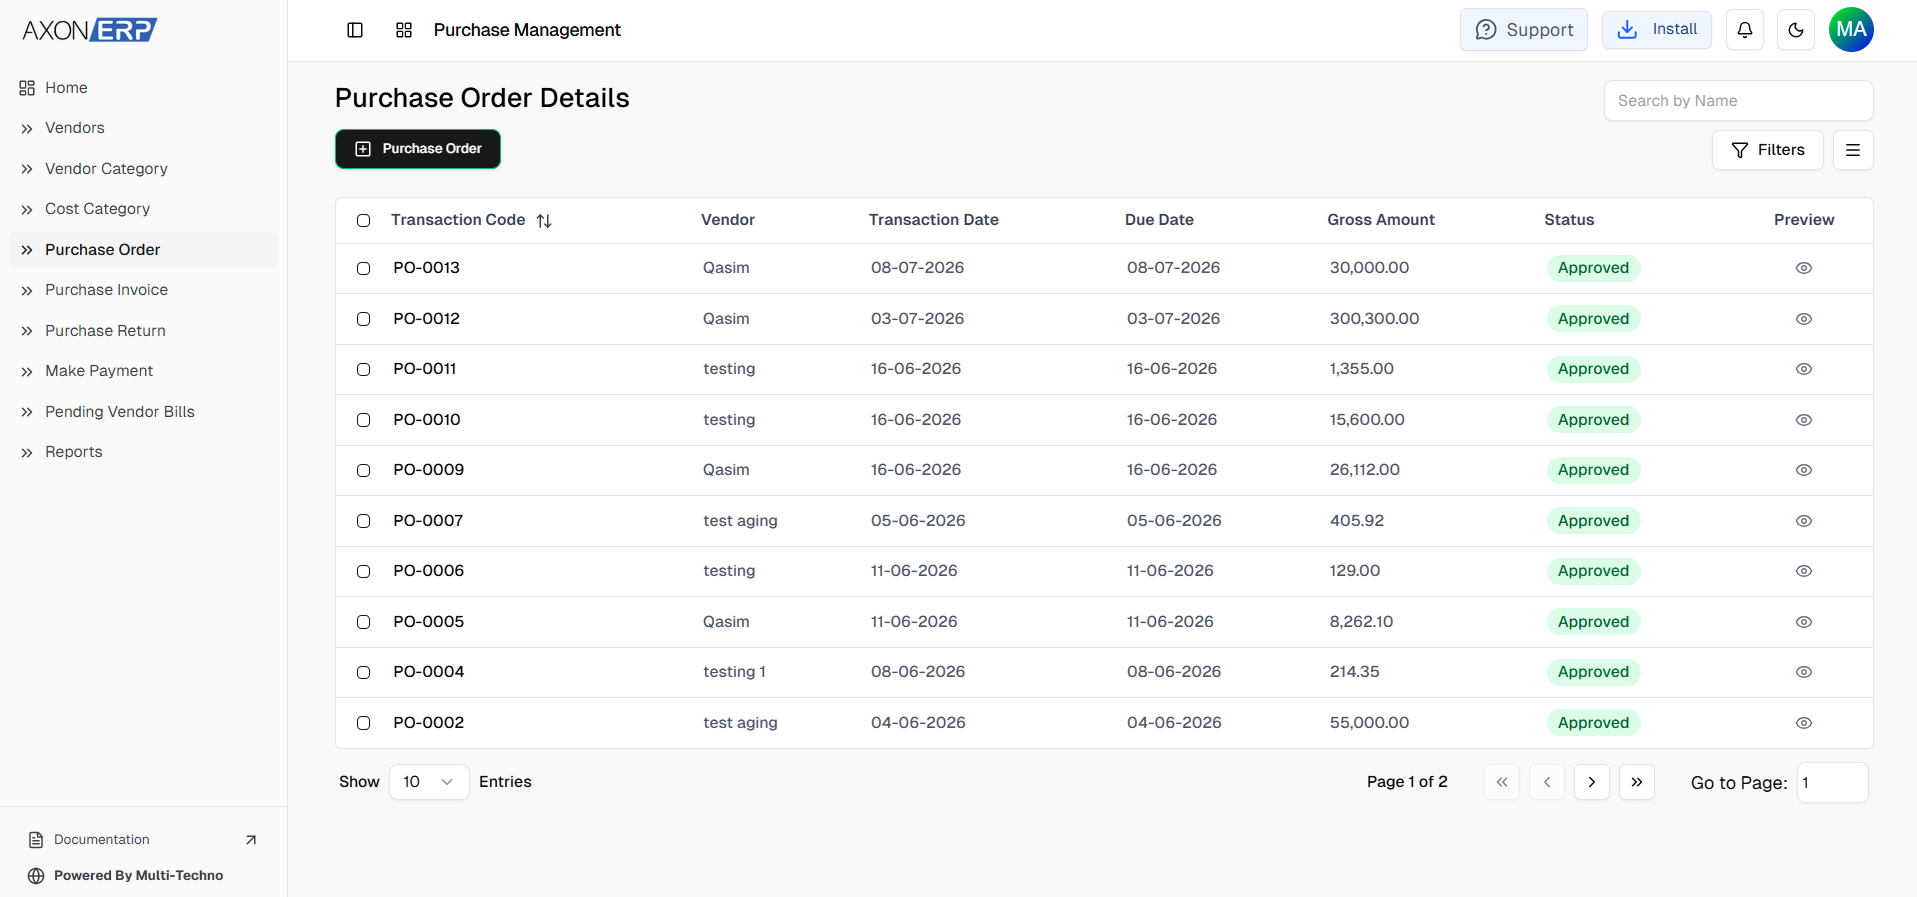
Task: Go to Home in sidebar
Action: 143,88
